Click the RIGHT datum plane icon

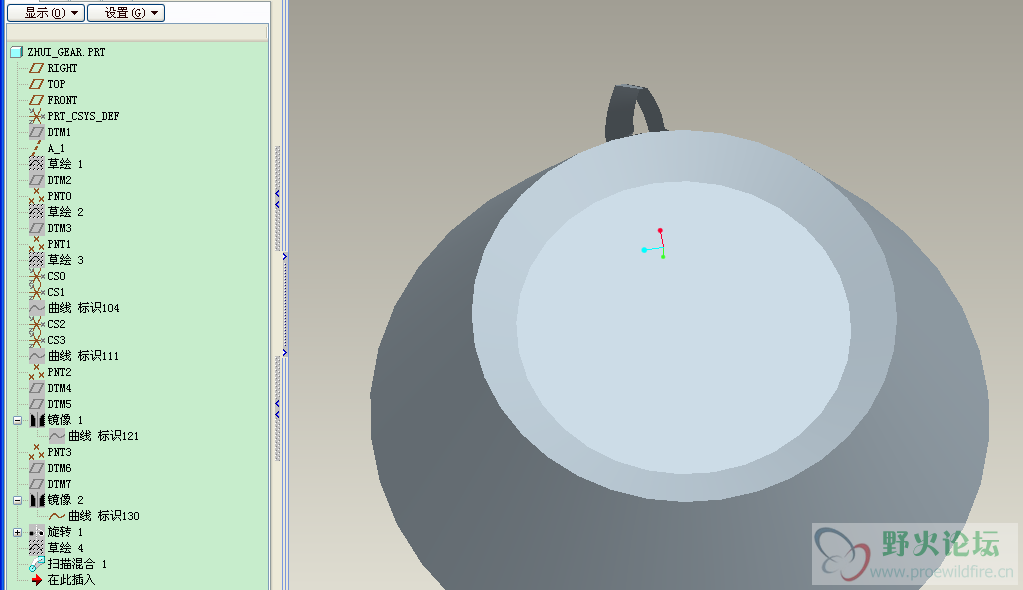[37, 68]
